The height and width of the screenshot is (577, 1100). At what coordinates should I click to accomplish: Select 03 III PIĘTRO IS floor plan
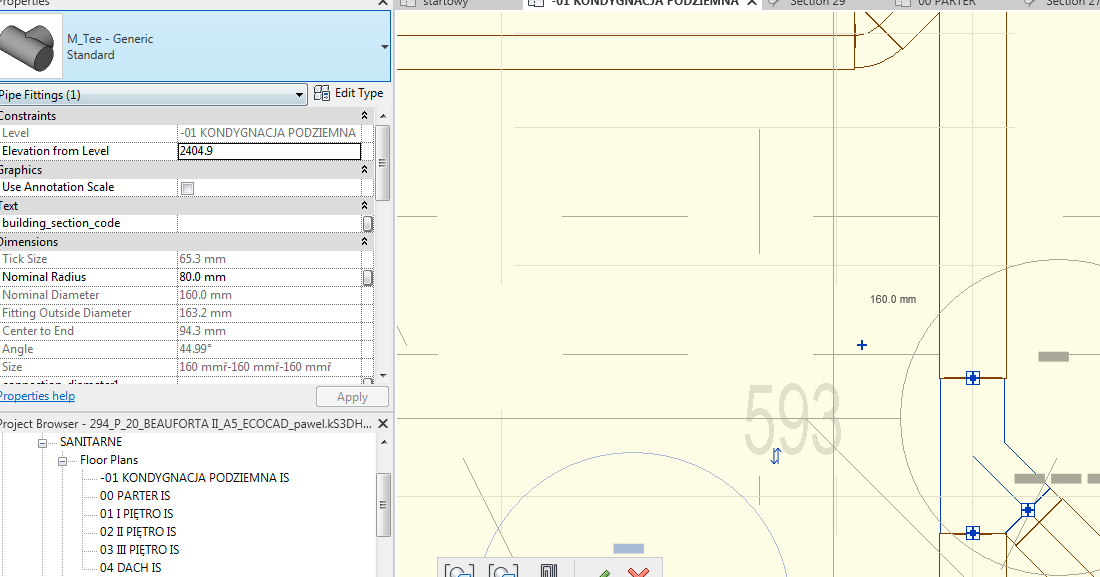coord(139,550)
